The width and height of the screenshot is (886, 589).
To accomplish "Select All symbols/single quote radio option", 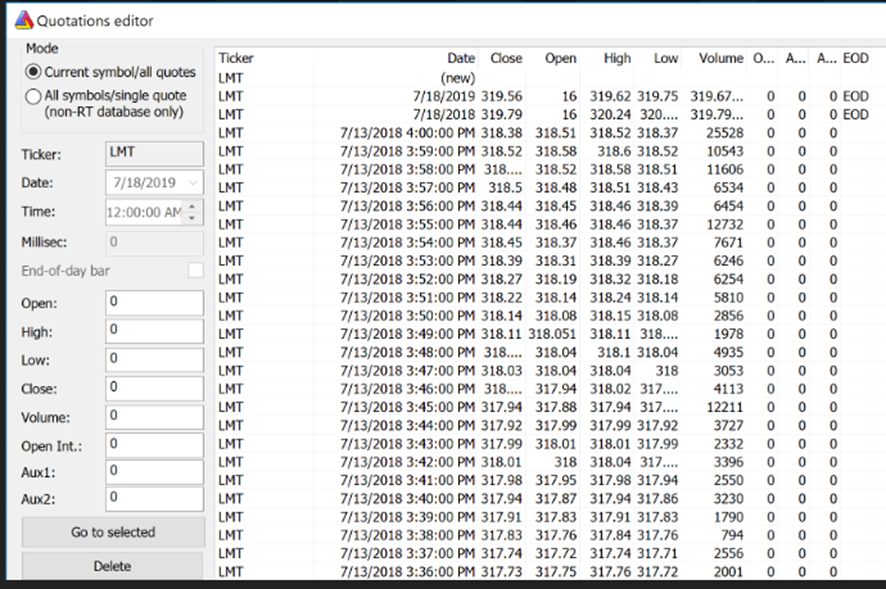I will tap(34, 96).
